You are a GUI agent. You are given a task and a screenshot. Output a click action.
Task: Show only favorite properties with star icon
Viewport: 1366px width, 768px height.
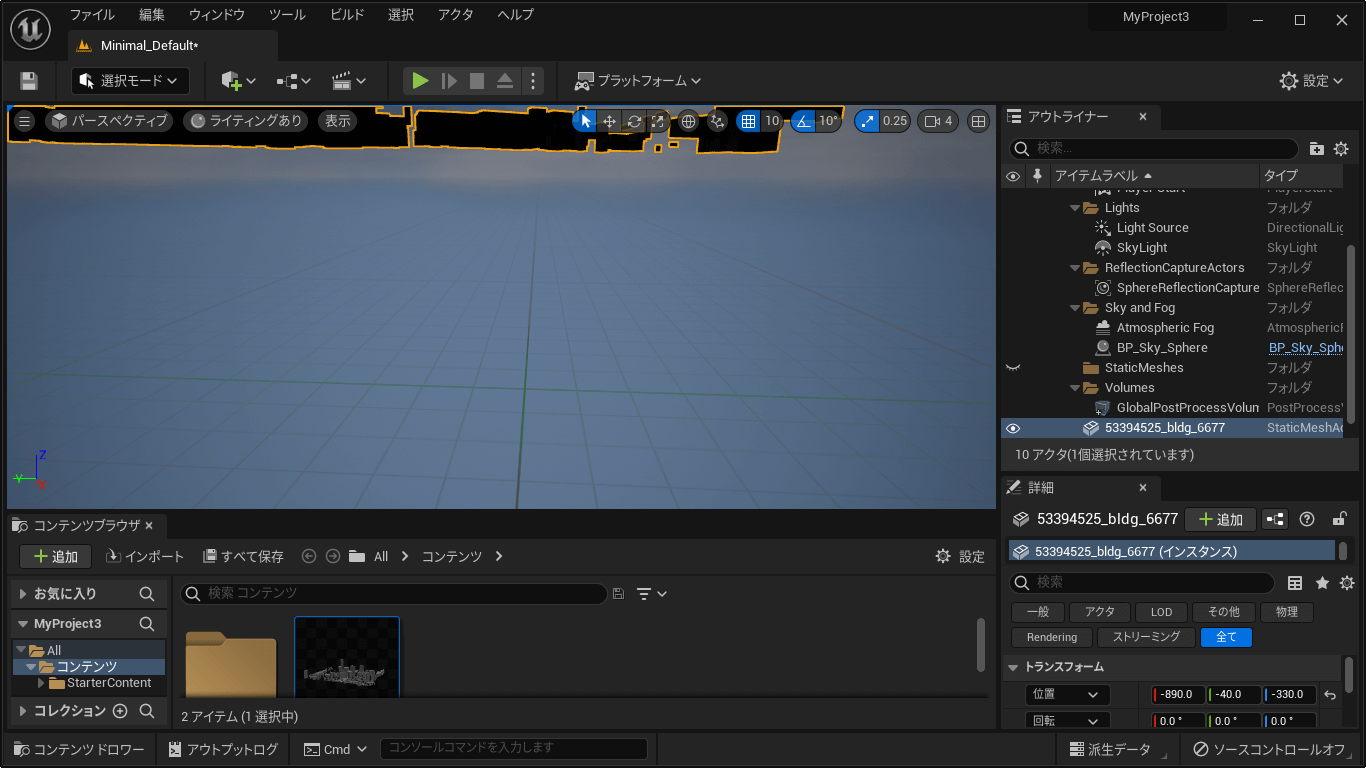pos(1322,583)
